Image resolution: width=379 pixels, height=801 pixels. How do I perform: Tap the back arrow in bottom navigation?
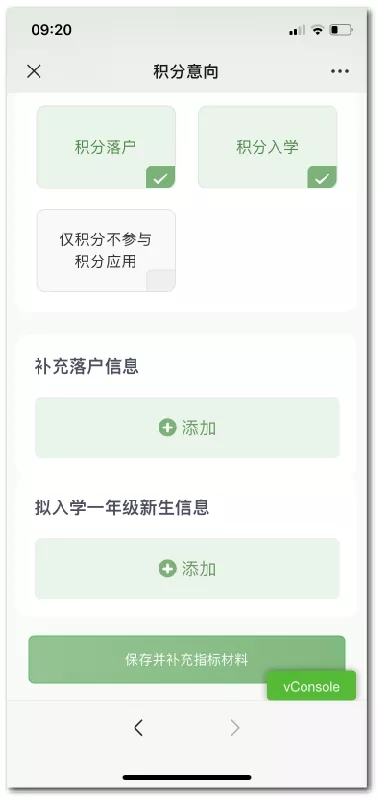point(138,727)
